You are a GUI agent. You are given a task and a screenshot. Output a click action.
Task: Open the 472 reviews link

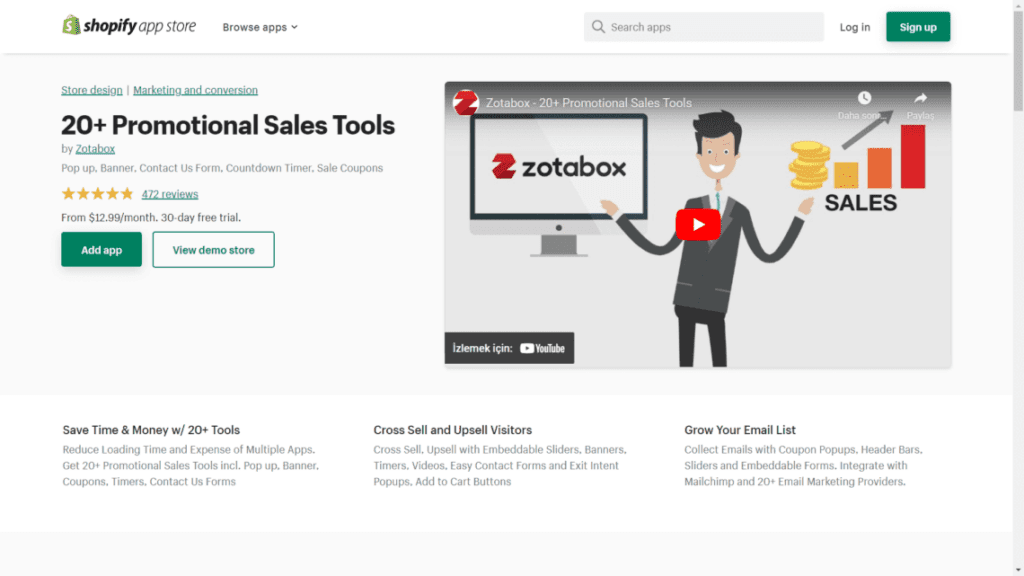point(169,193)
